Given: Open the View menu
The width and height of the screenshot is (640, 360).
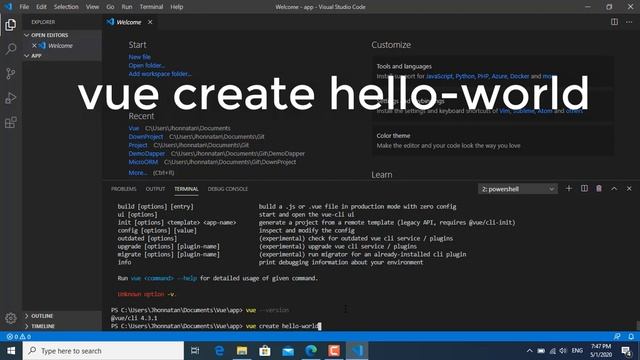Looking at the screenshot, I should [92, 7].
